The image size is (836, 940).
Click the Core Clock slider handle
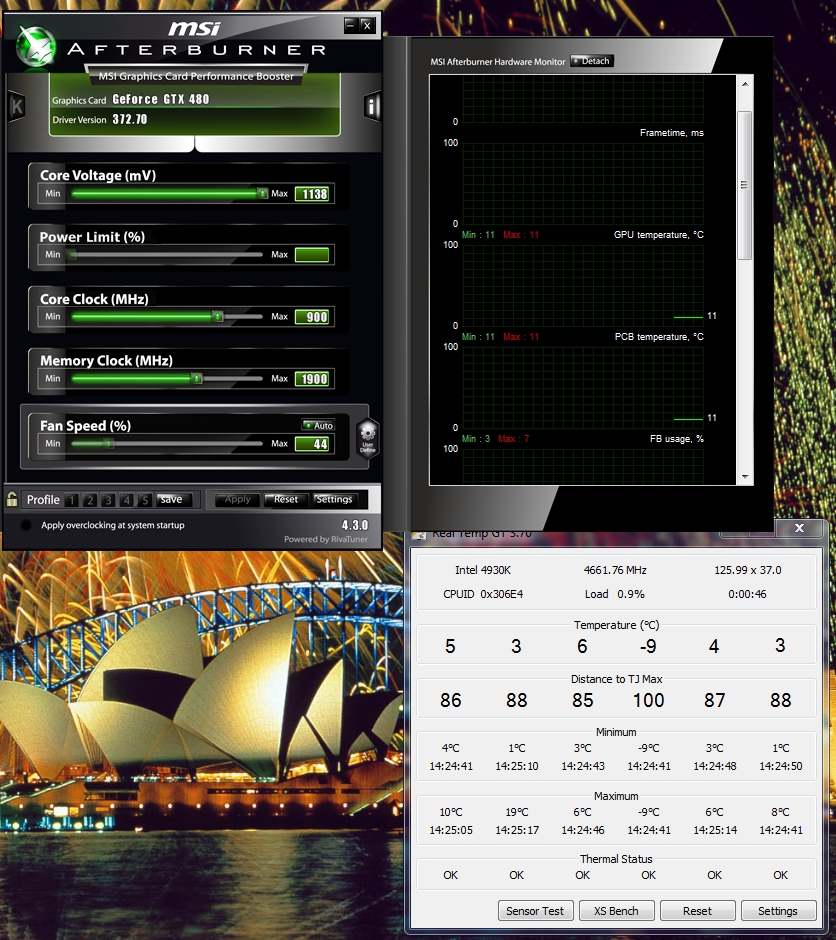tap(218, 316)
